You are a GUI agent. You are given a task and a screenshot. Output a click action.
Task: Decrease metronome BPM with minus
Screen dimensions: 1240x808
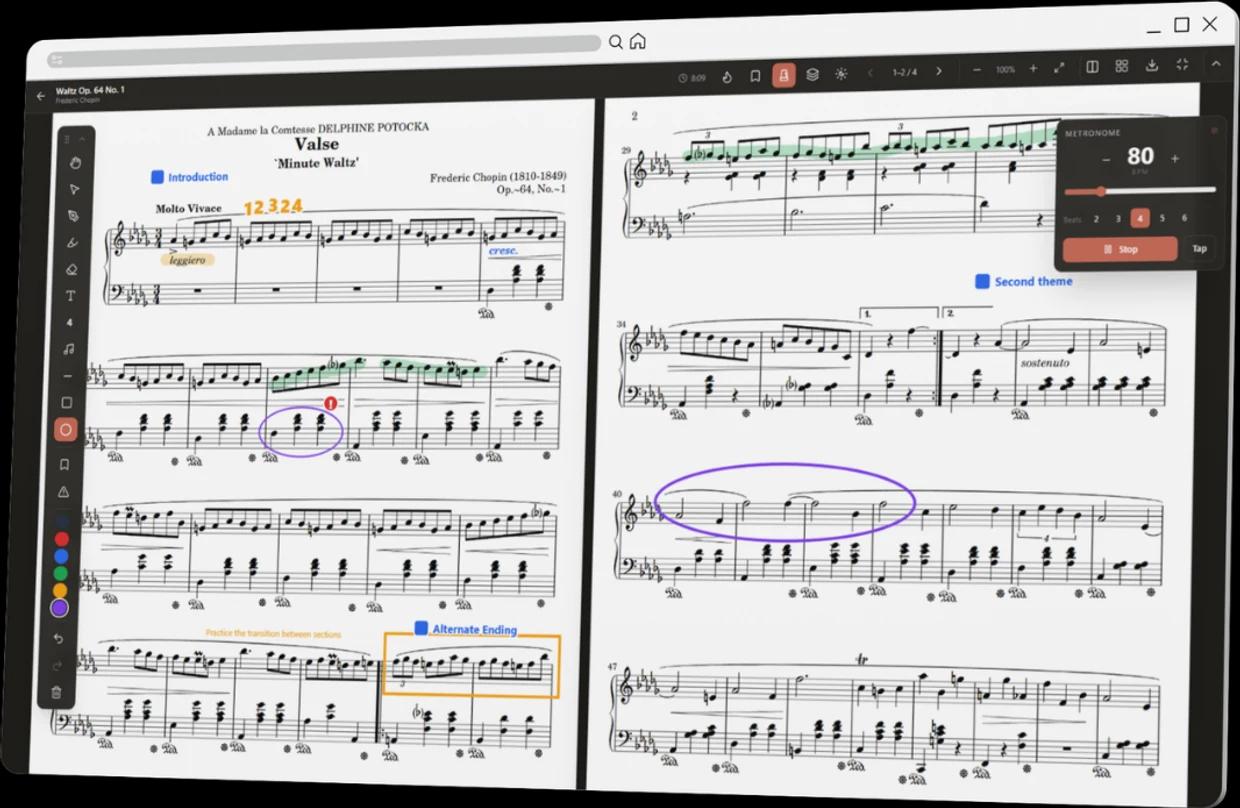pos(1106,159)
